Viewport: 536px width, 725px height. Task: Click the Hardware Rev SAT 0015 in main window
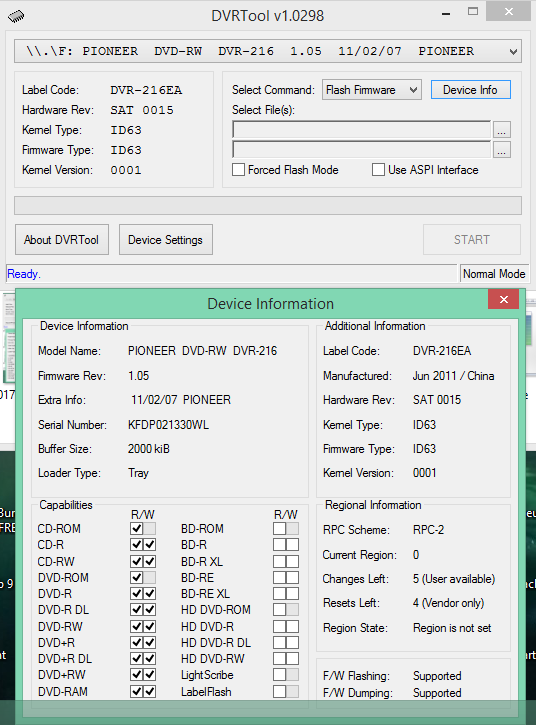click(142, 110)
